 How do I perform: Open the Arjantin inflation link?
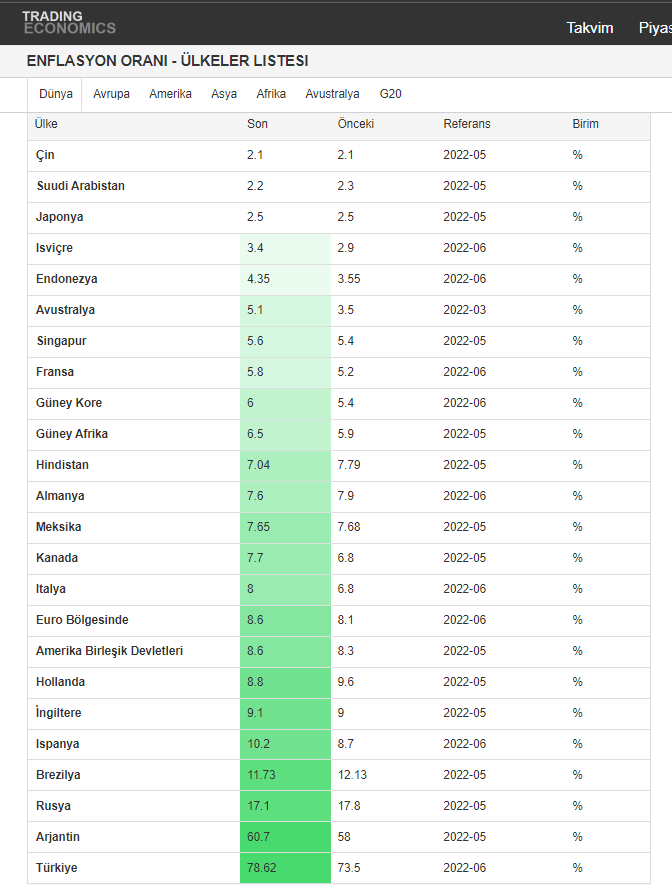coord(58,837)
